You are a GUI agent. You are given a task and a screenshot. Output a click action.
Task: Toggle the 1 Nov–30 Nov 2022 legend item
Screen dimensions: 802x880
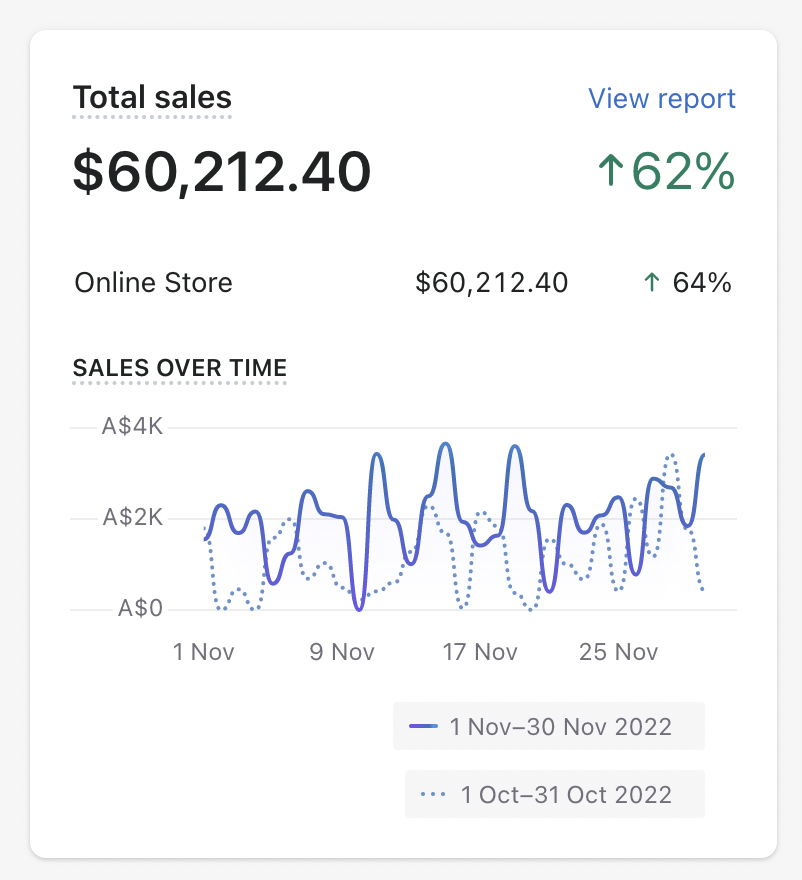tap(549, 726)
